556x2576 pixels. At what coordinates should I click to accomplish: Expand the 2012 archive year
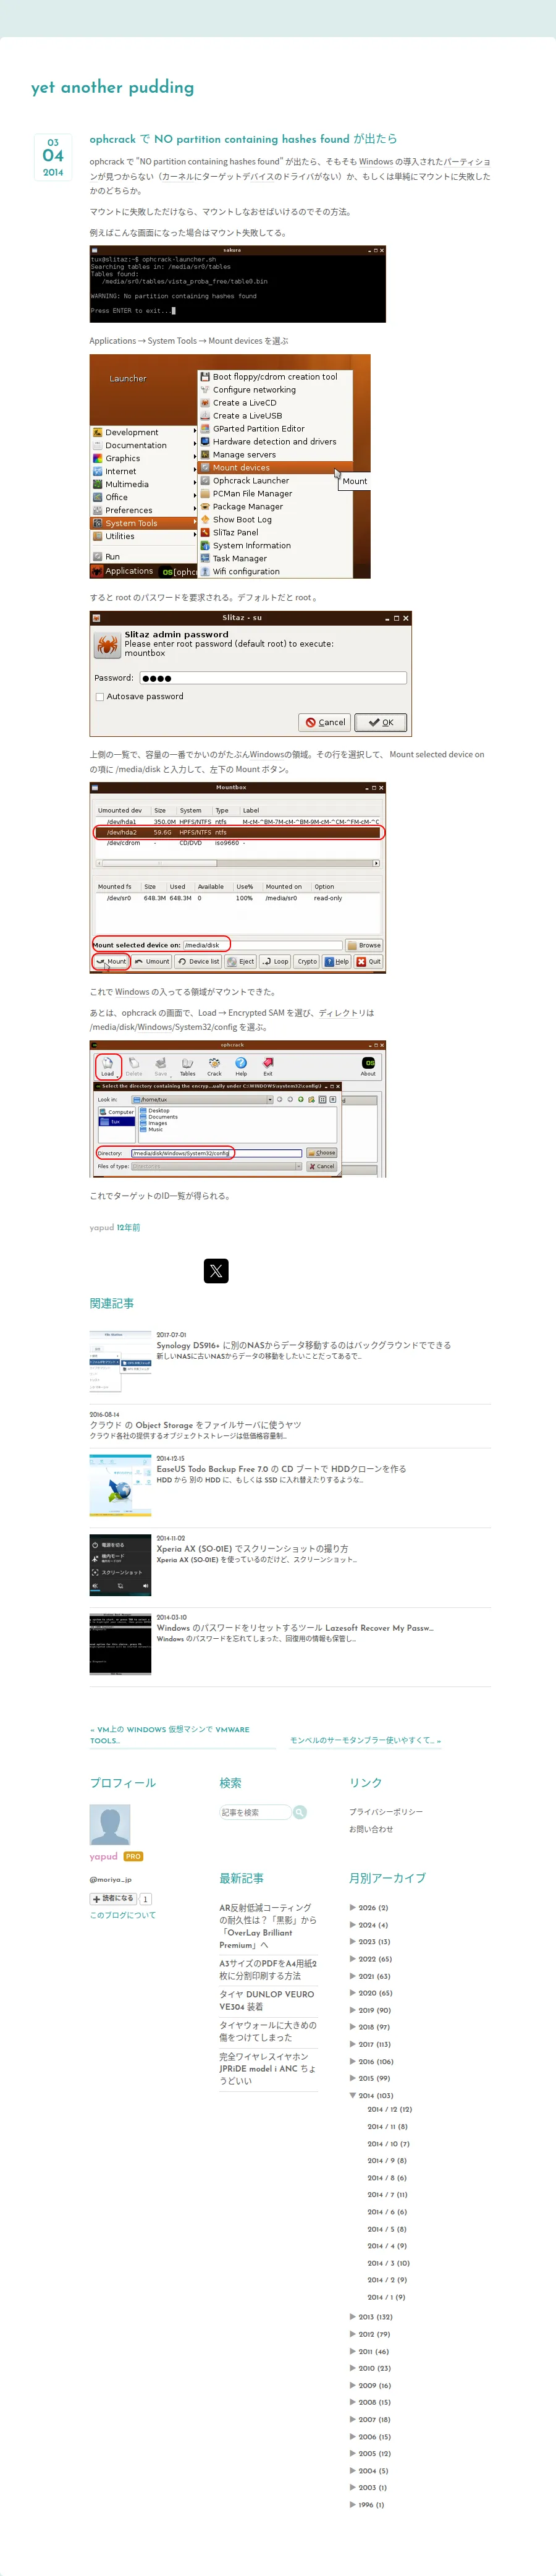352,2334
